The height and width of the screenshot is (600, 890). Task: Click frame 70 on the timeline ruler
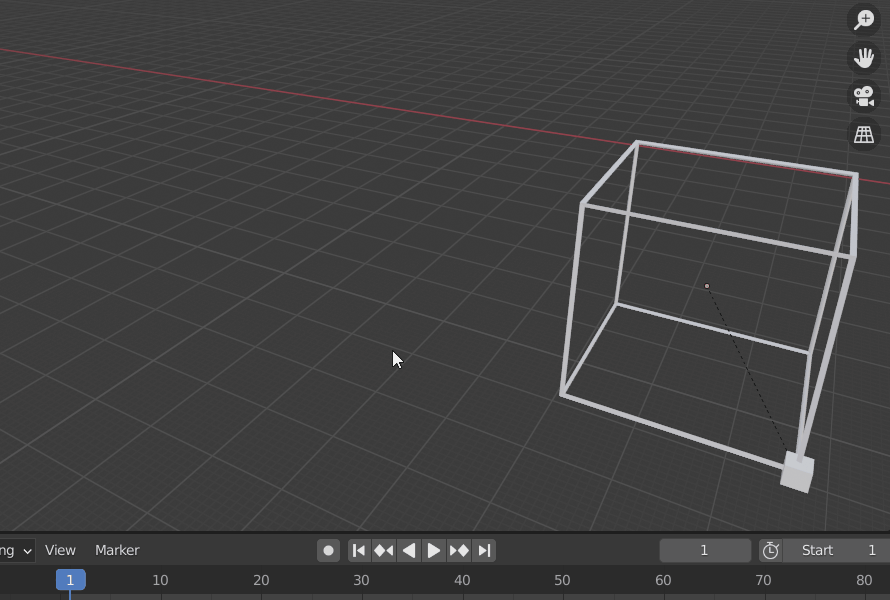[x=763, y=580]
